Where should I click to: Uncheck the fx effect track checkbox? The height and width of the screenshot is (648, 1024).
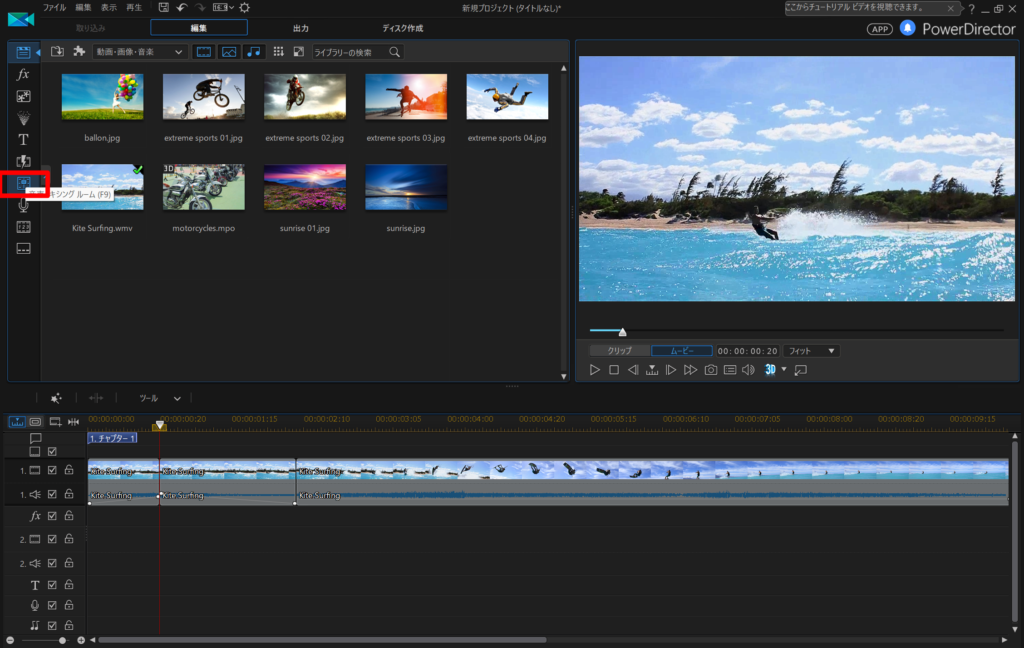click(52, 516)
